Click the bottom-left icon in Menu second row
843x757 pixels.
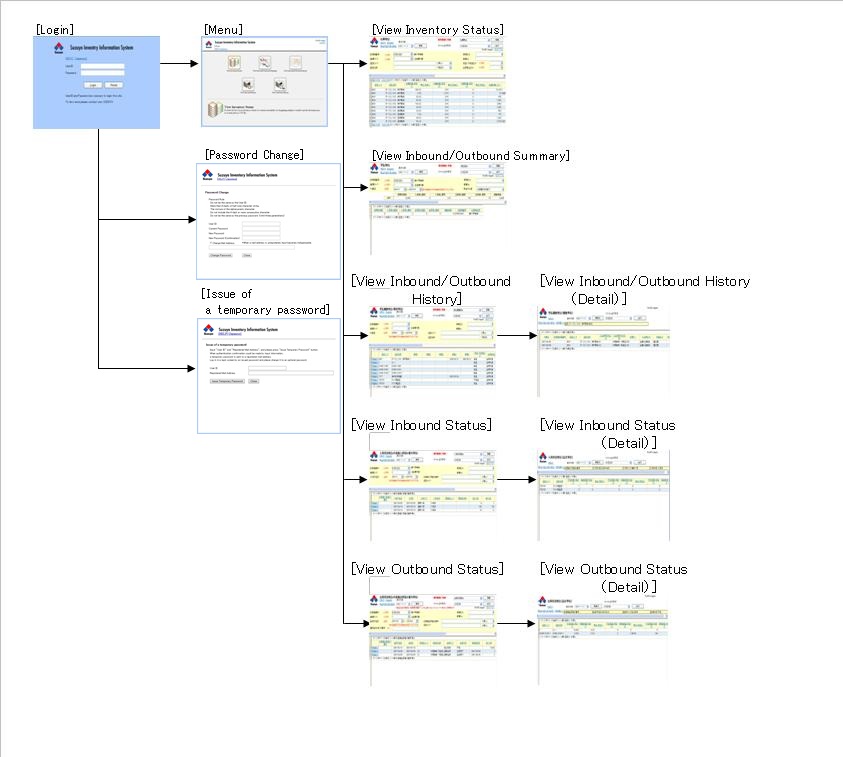tap(247, 86)
